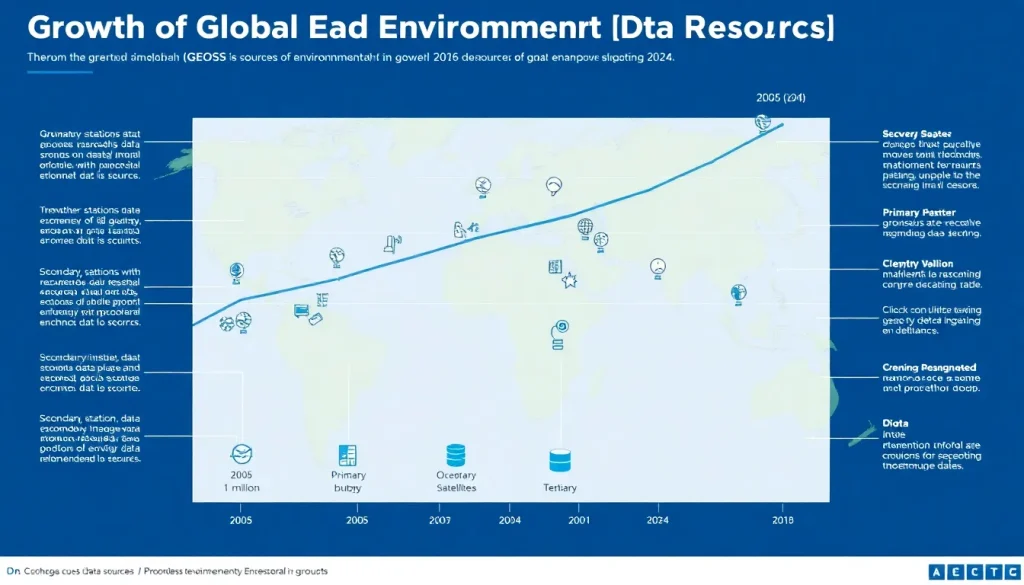This screenshot has height=585, width=1024.
Task: Click the document page icon beside the star
Action: (555, 266)
